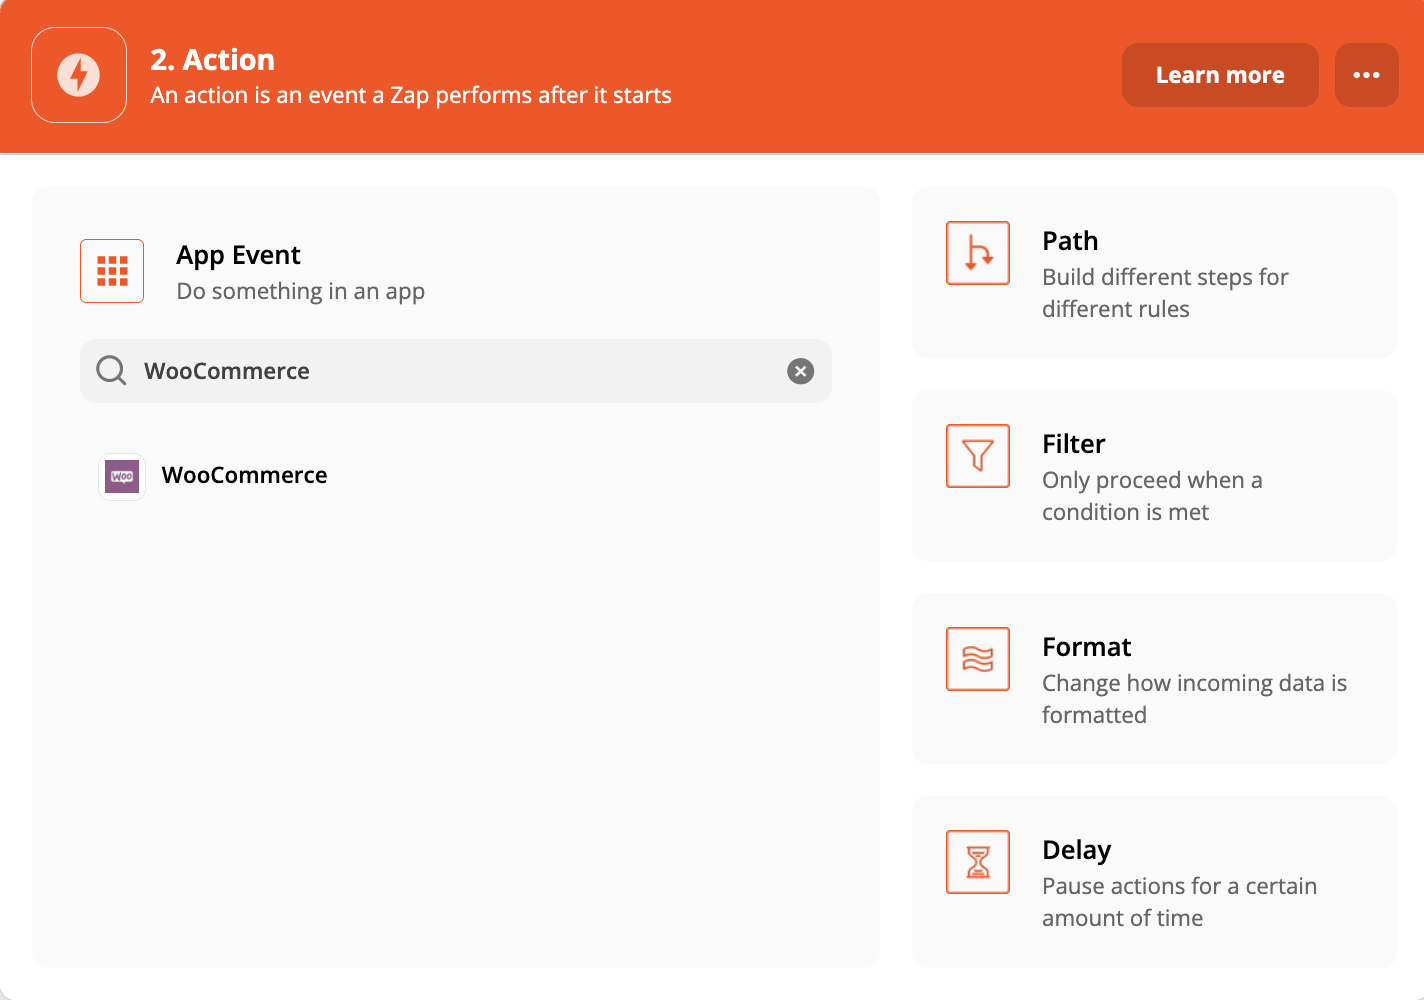Screen dimensions: 1424x1000
Task: Choose the Path step option
Action: tap(1154, 273)
